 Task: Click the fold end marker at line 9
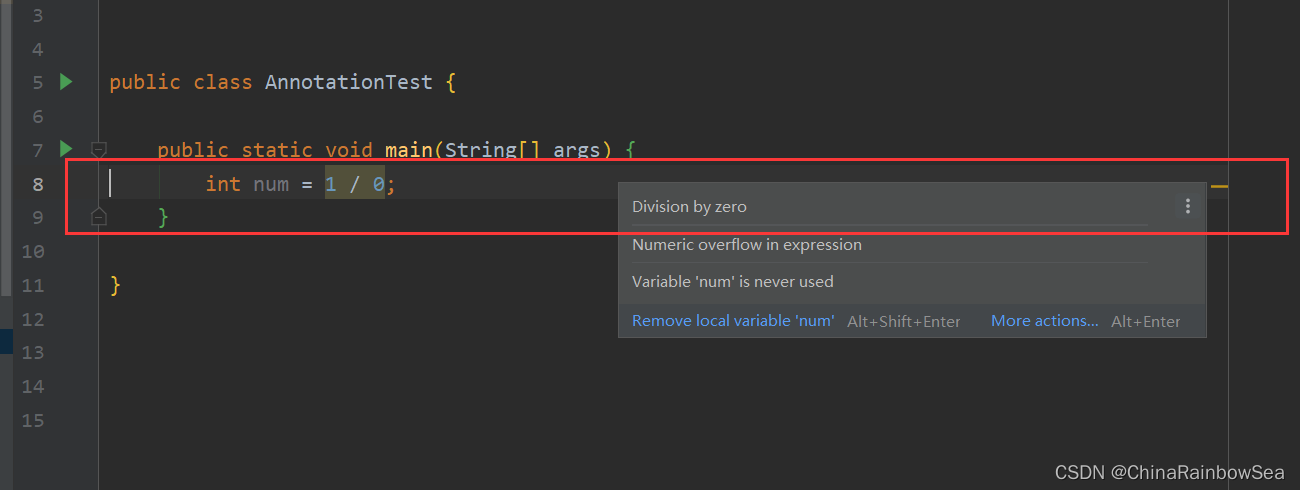(98, 217)
